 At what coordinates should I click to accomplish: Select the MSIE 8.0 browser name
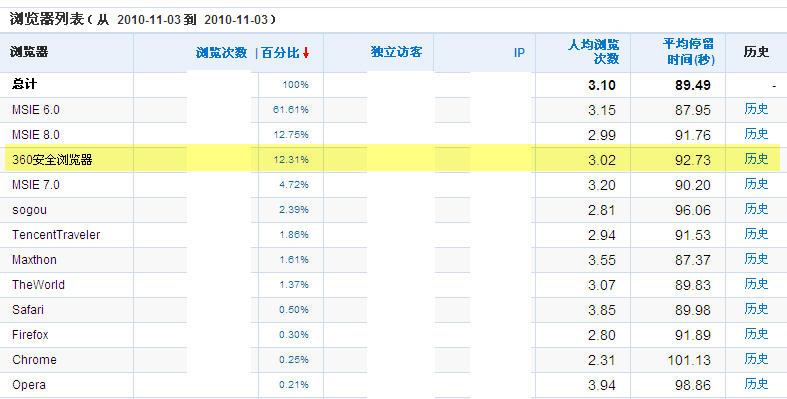36,135
